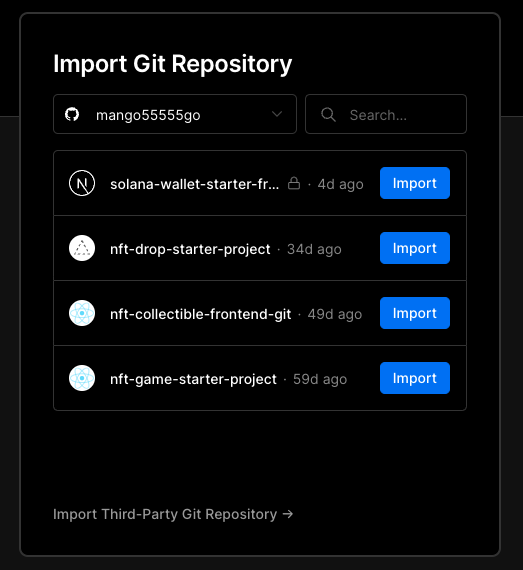
Task: Import the nft-game-starter-project repository
Action: (x=415, y=378)
